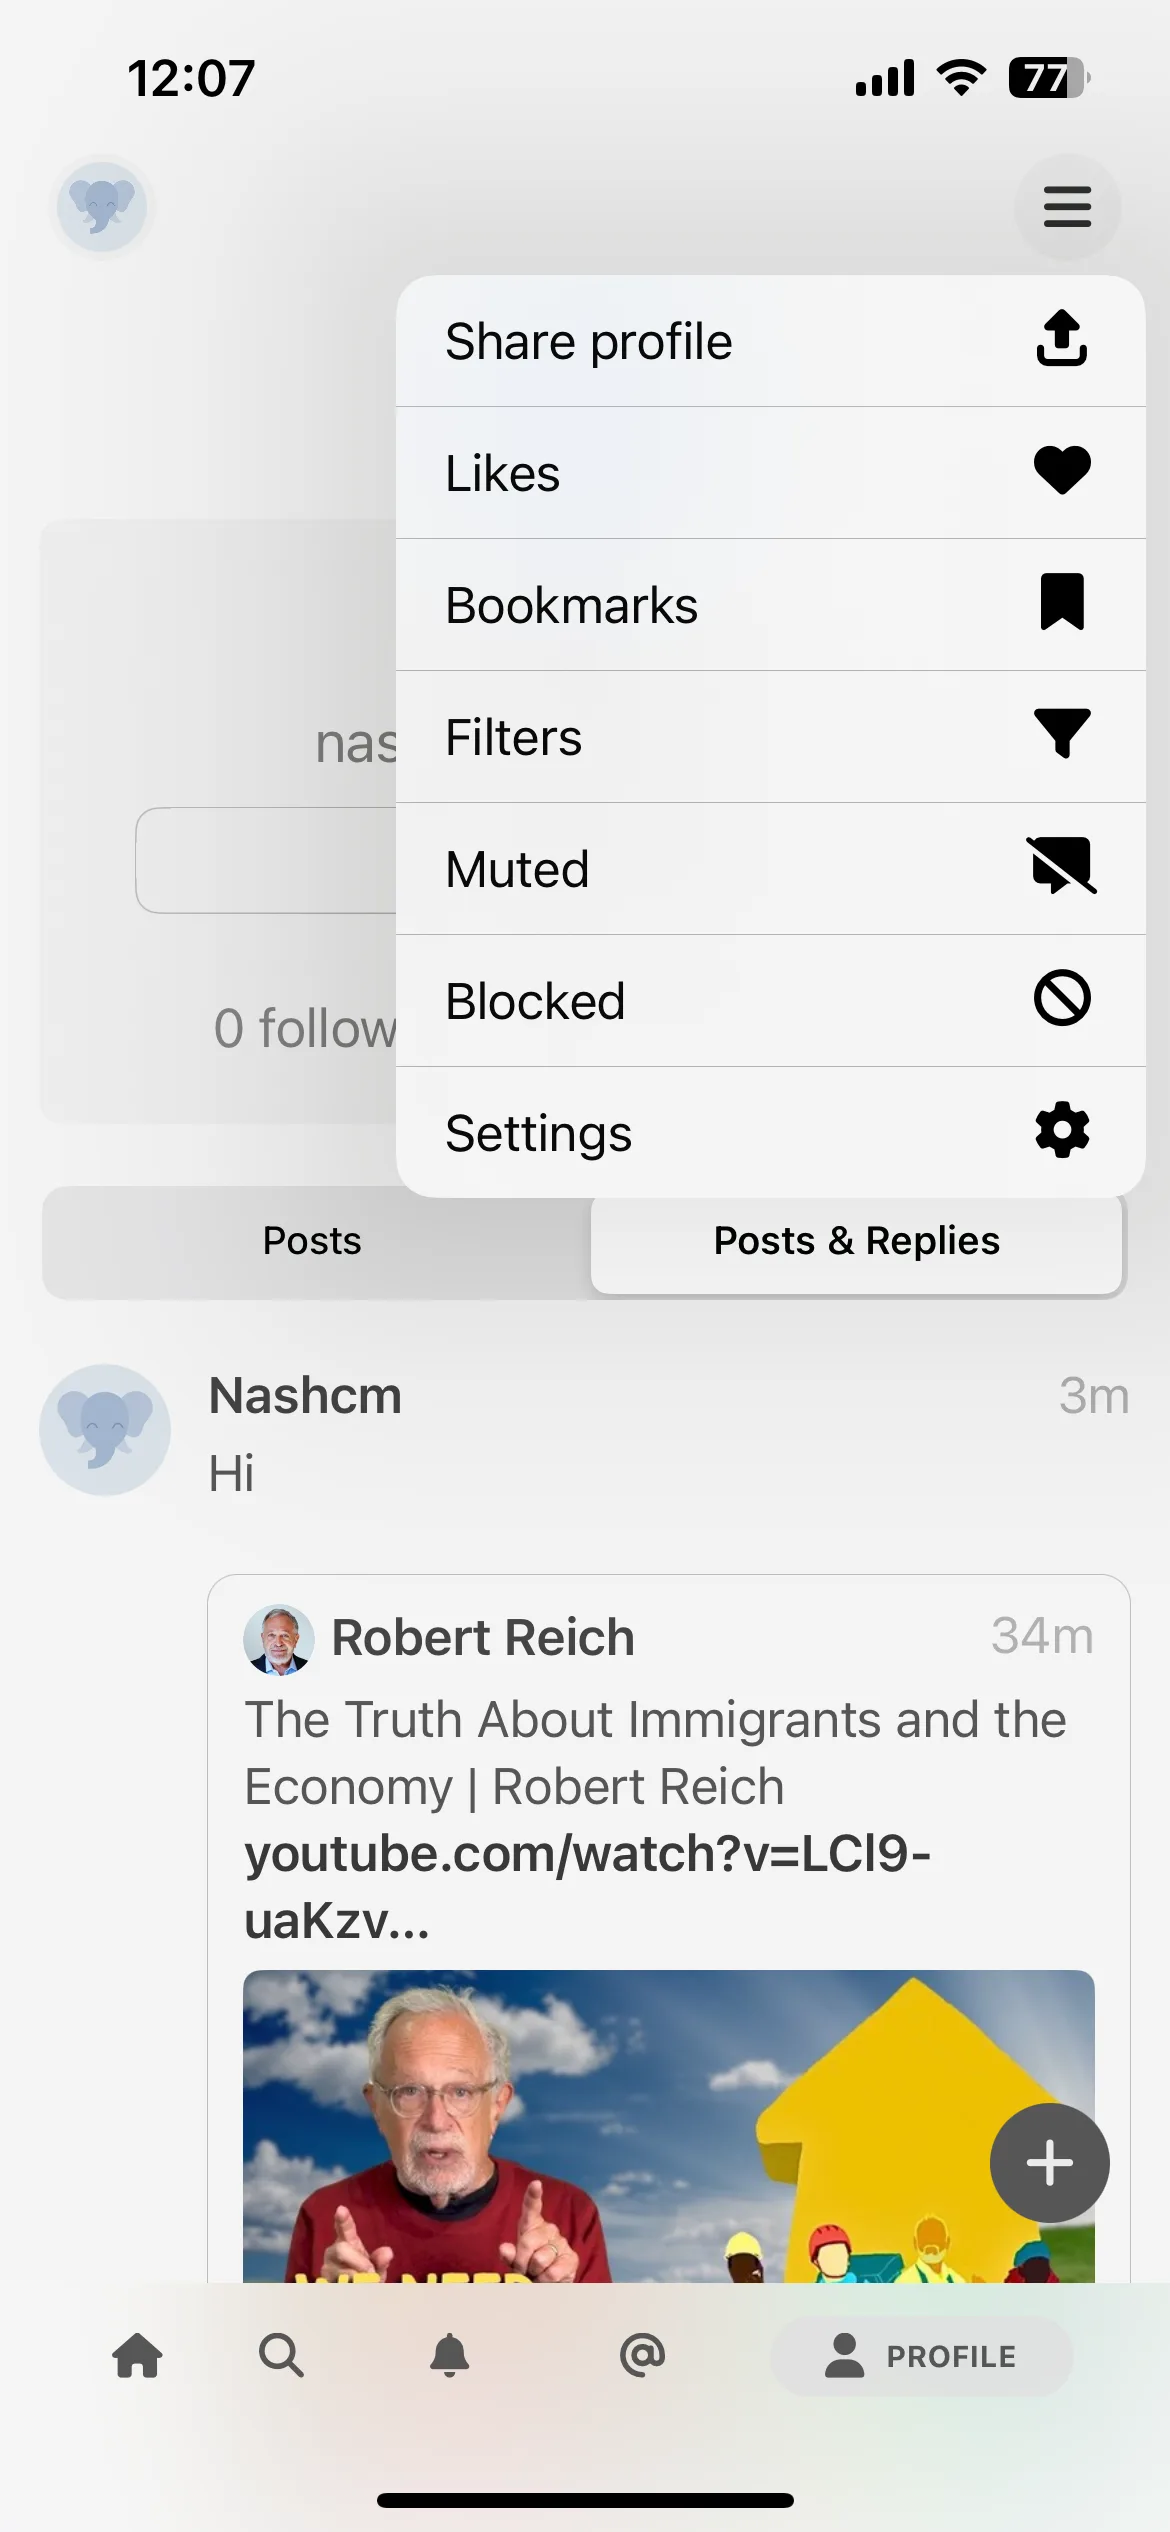
Task: Open mentions with the @ icon
Action: click(642, 2355)
